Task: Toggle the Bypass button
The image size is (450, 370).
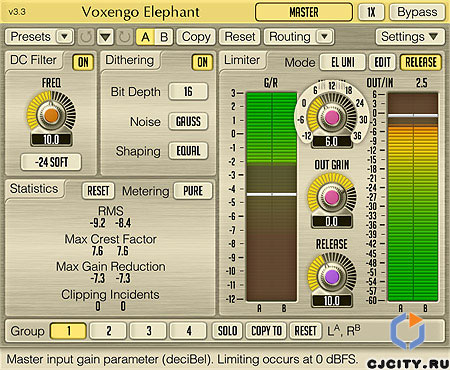Action: click(x=417, y=12)
